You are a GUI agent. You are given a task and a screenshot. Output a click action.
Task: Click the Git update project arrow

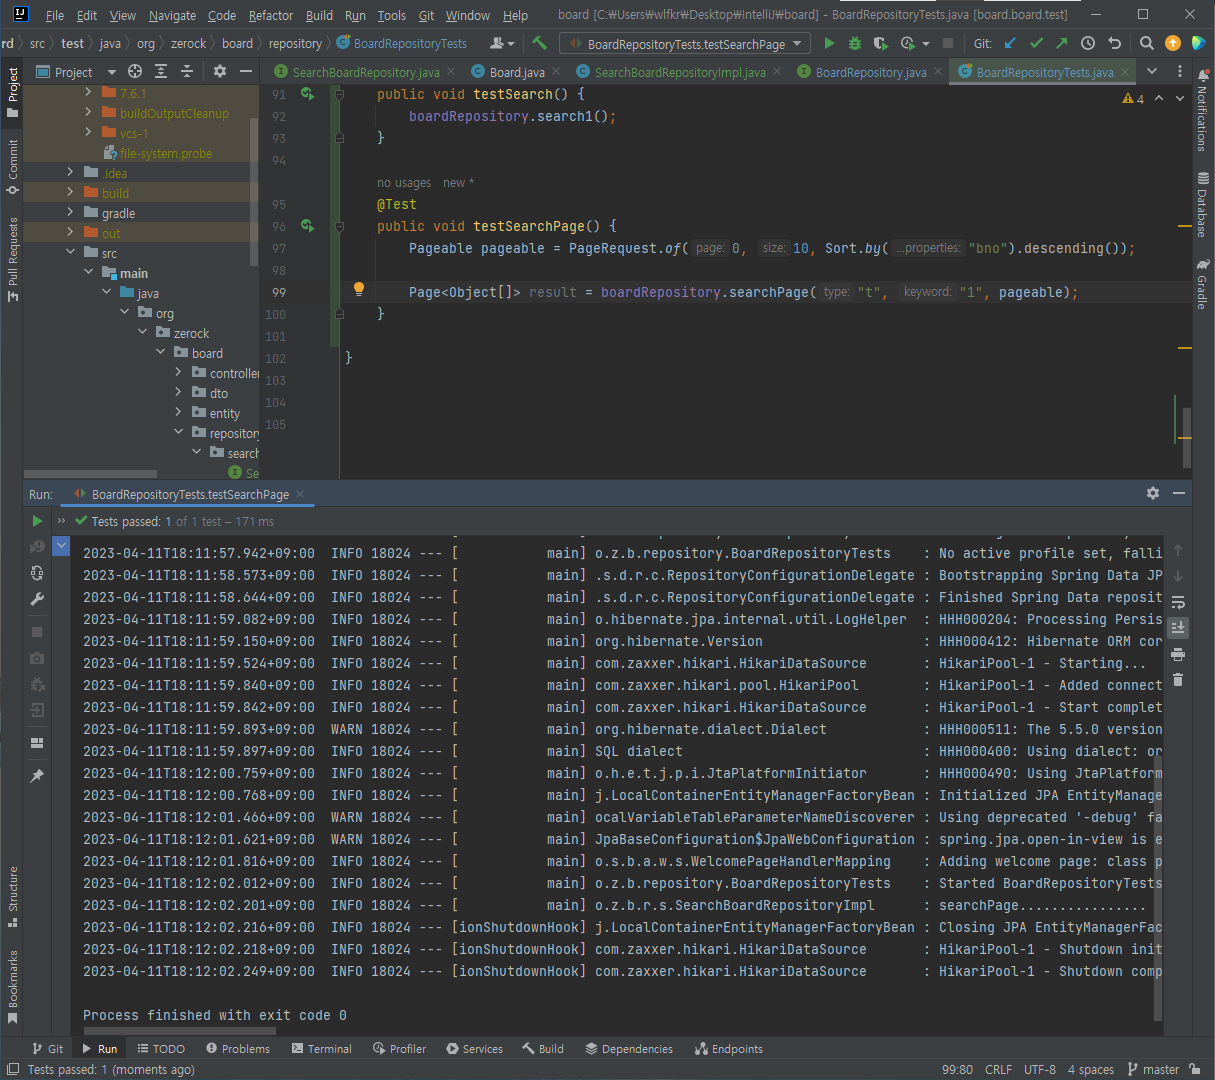coord(1010,43)
